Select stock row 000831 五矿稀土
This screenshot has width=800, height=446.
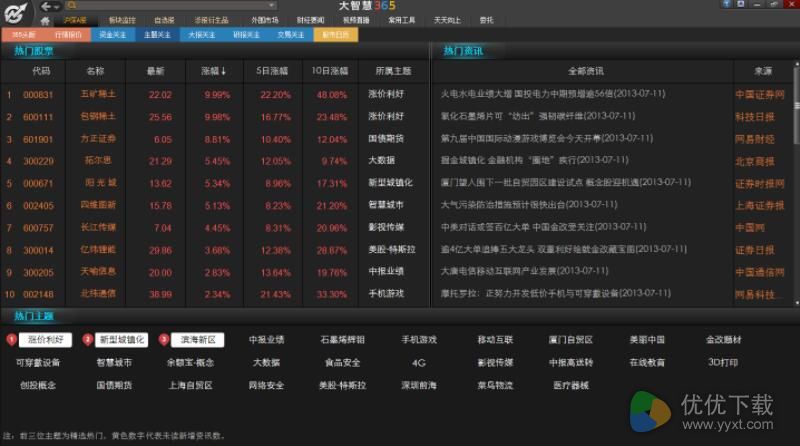coord(215,95)
